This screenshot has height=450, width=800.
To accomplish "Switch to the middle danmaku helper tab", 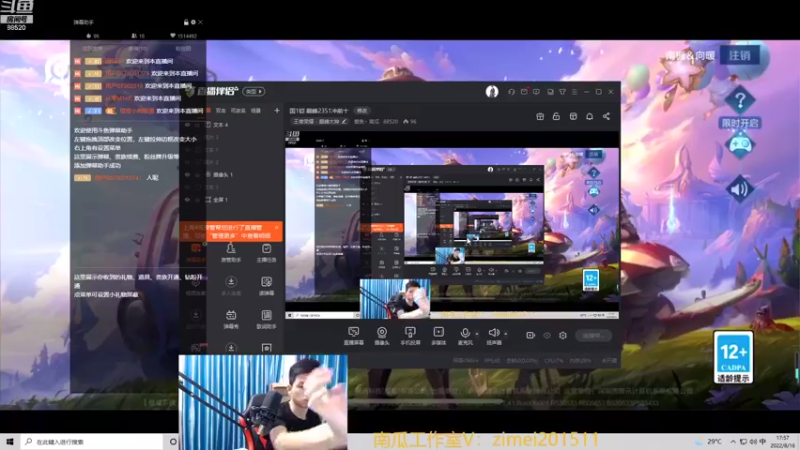I will [x=138, y=48].
